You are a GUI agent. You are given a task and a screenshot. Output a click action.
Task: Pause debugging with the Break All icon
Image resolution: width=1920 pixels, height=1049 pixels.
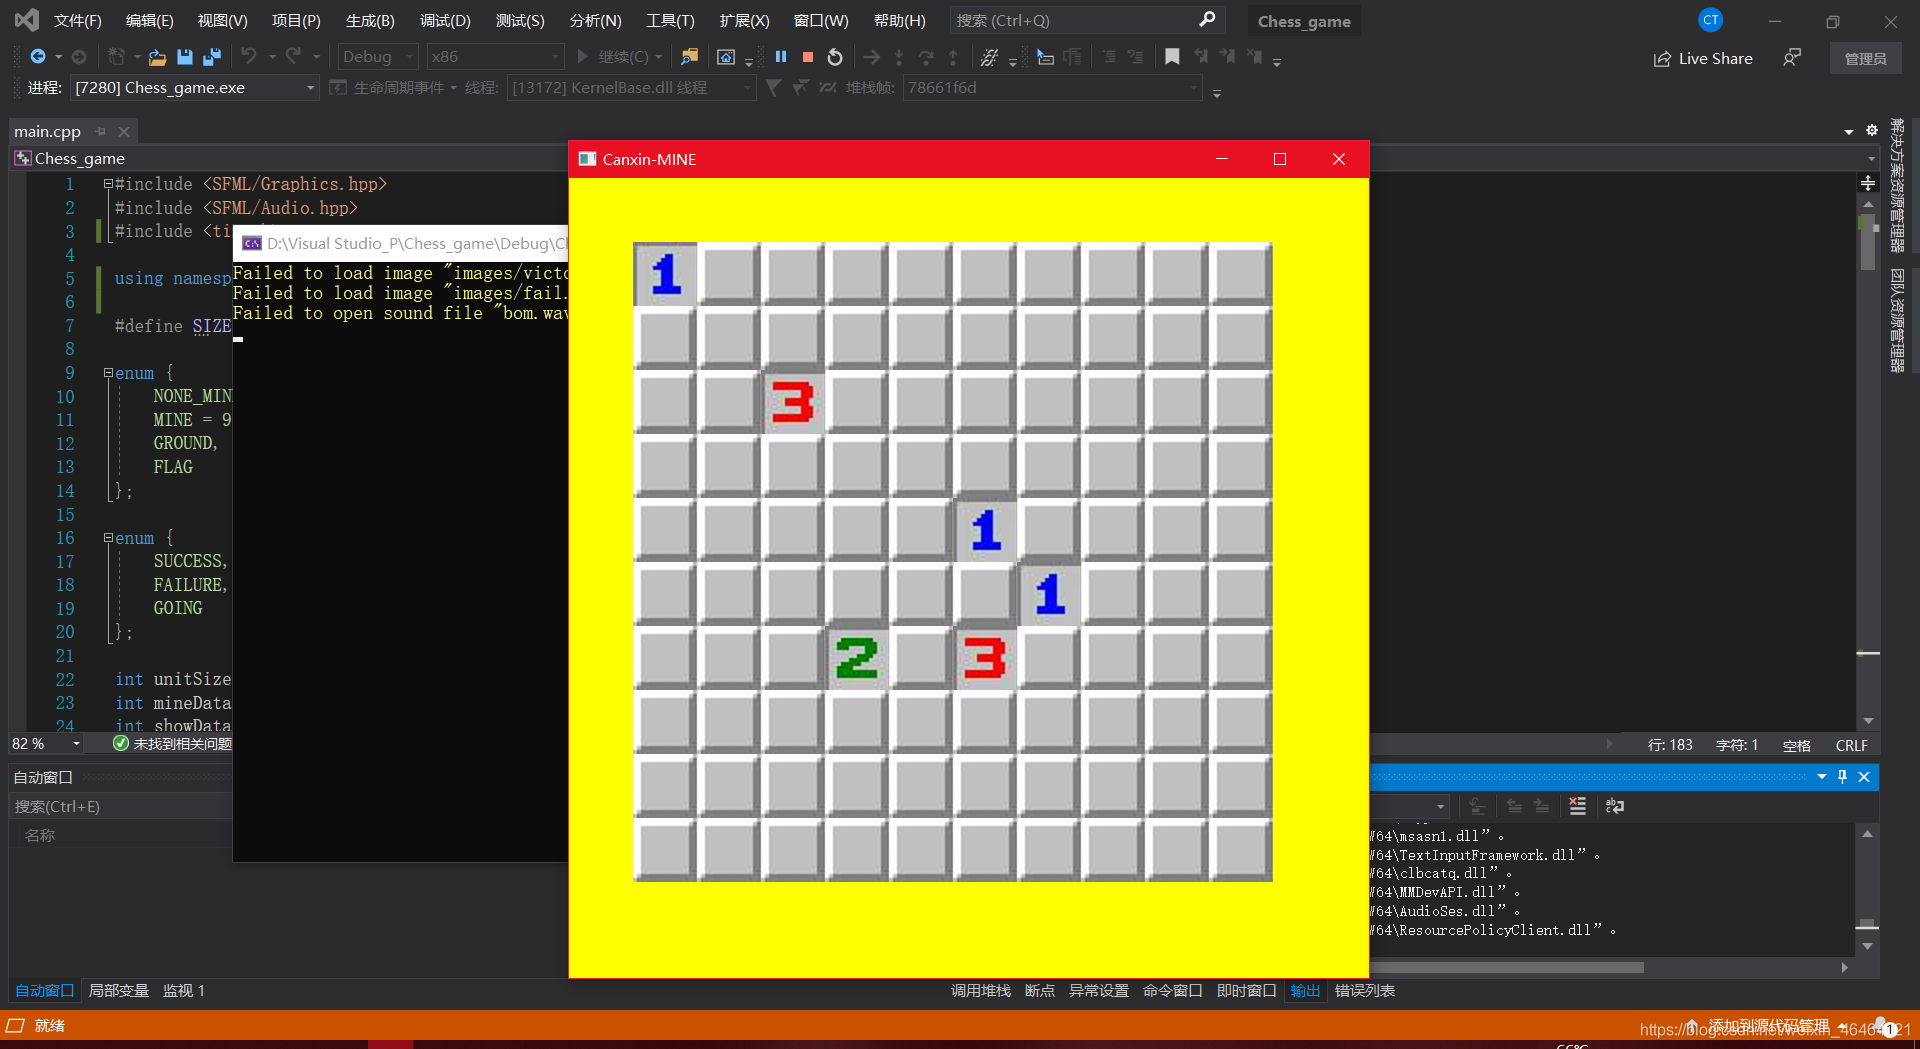(x=781, y=57)
